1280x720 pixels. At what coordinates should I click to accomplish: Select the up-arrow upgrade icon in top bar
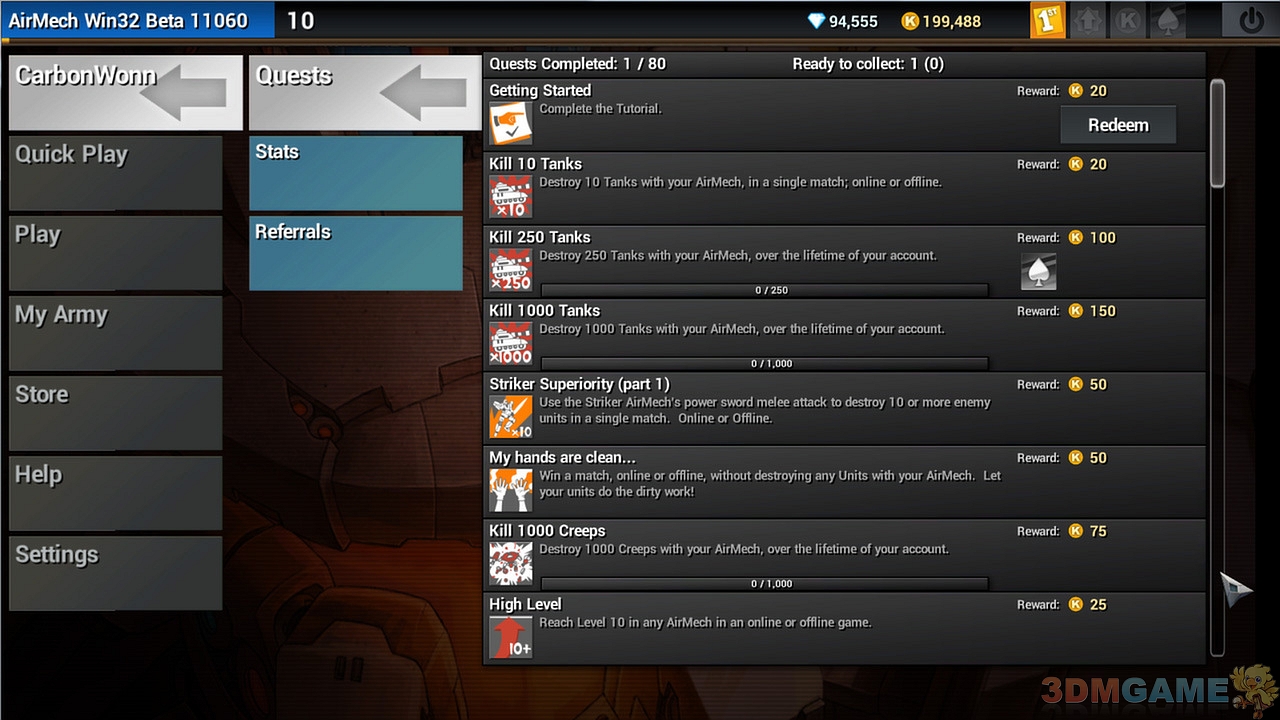[x=1088, y=20]
